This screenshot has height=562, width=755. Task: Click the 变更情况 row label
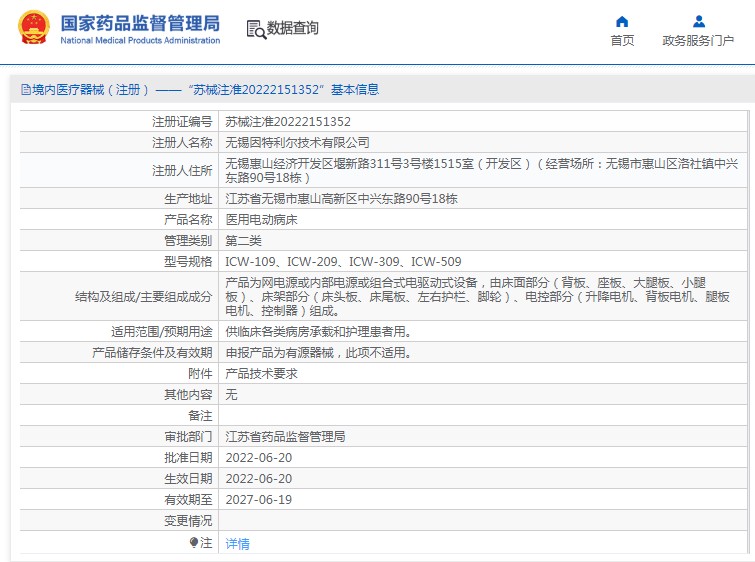tap(188, 521)
